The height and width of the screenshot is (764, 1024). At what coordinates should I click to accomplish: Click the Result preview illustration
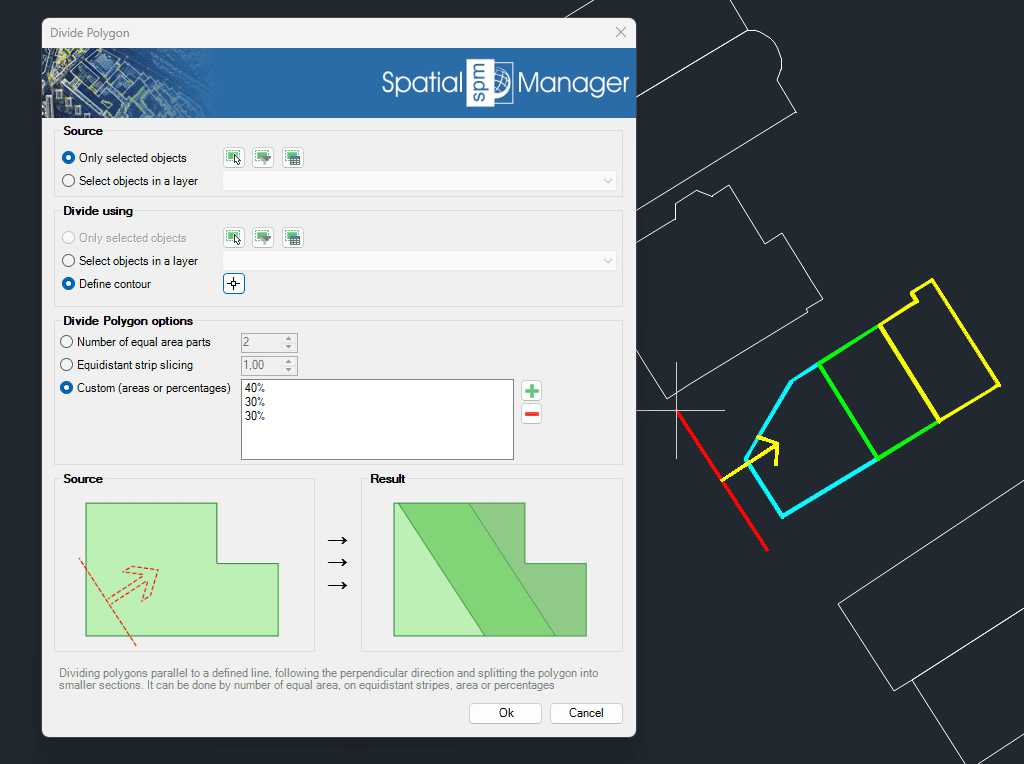click(x=490, y=569)
